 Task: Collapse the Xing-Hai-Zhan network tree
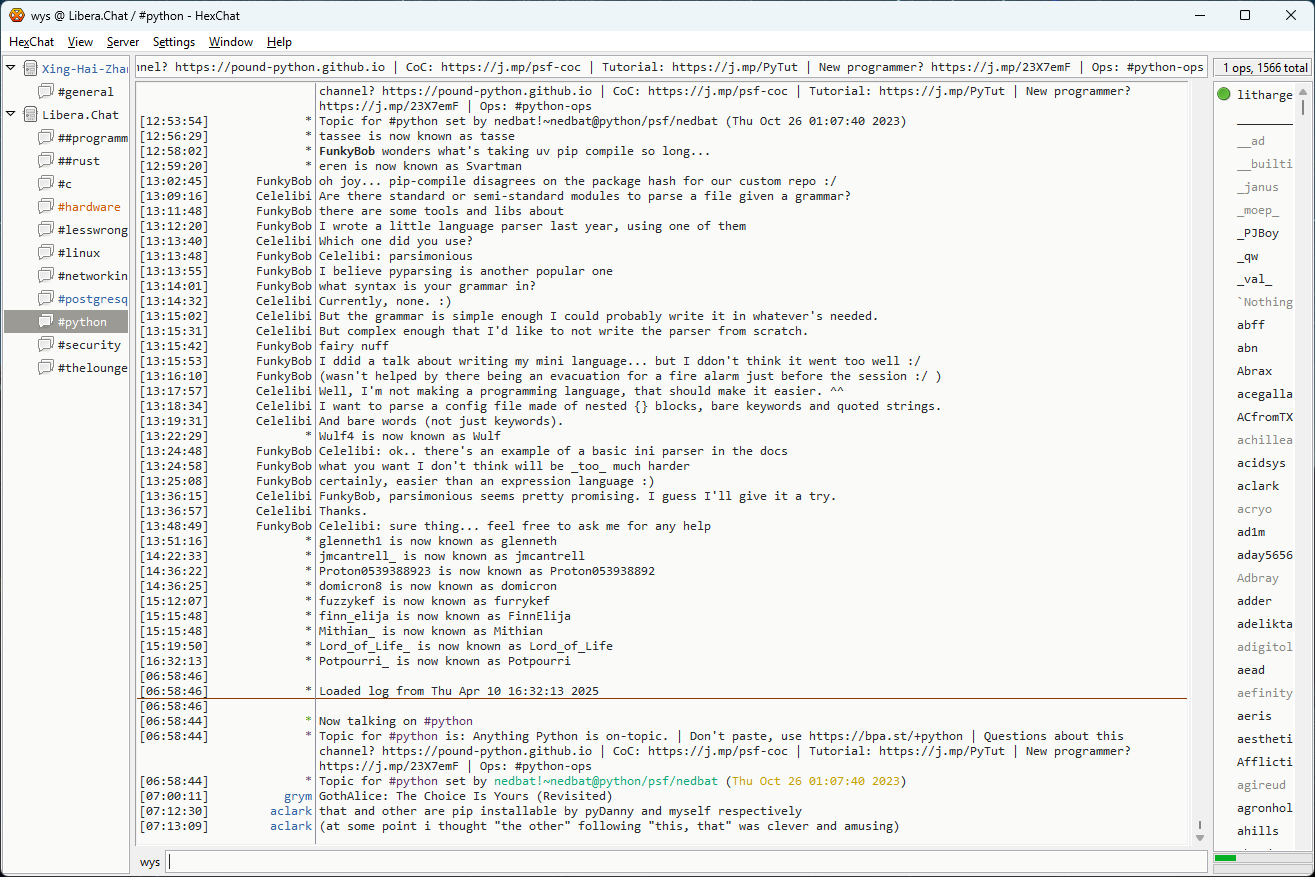point(11,69)
